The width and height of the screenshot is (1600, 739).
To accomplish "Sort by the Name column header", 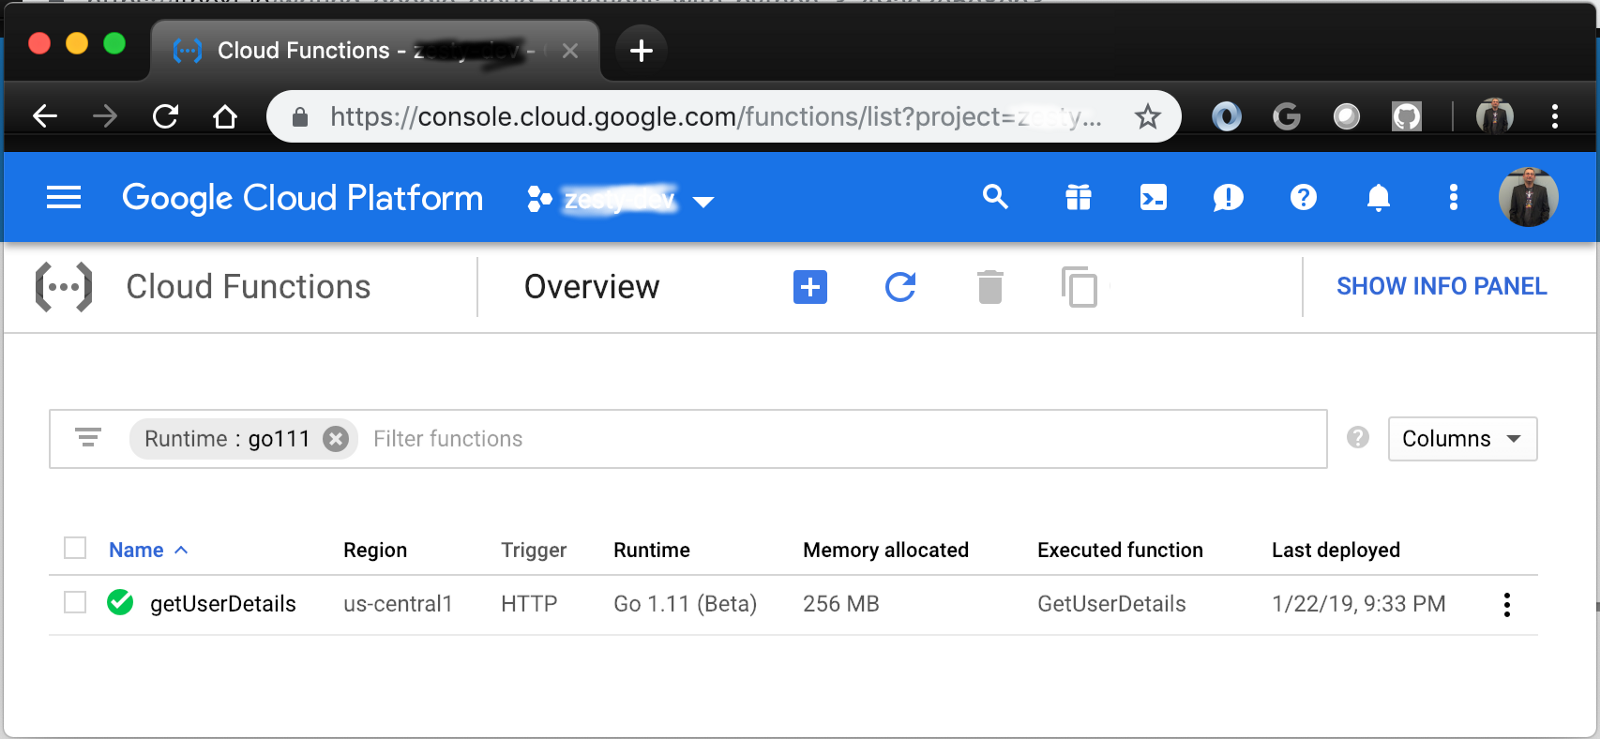I will click(x=136, y=550).
